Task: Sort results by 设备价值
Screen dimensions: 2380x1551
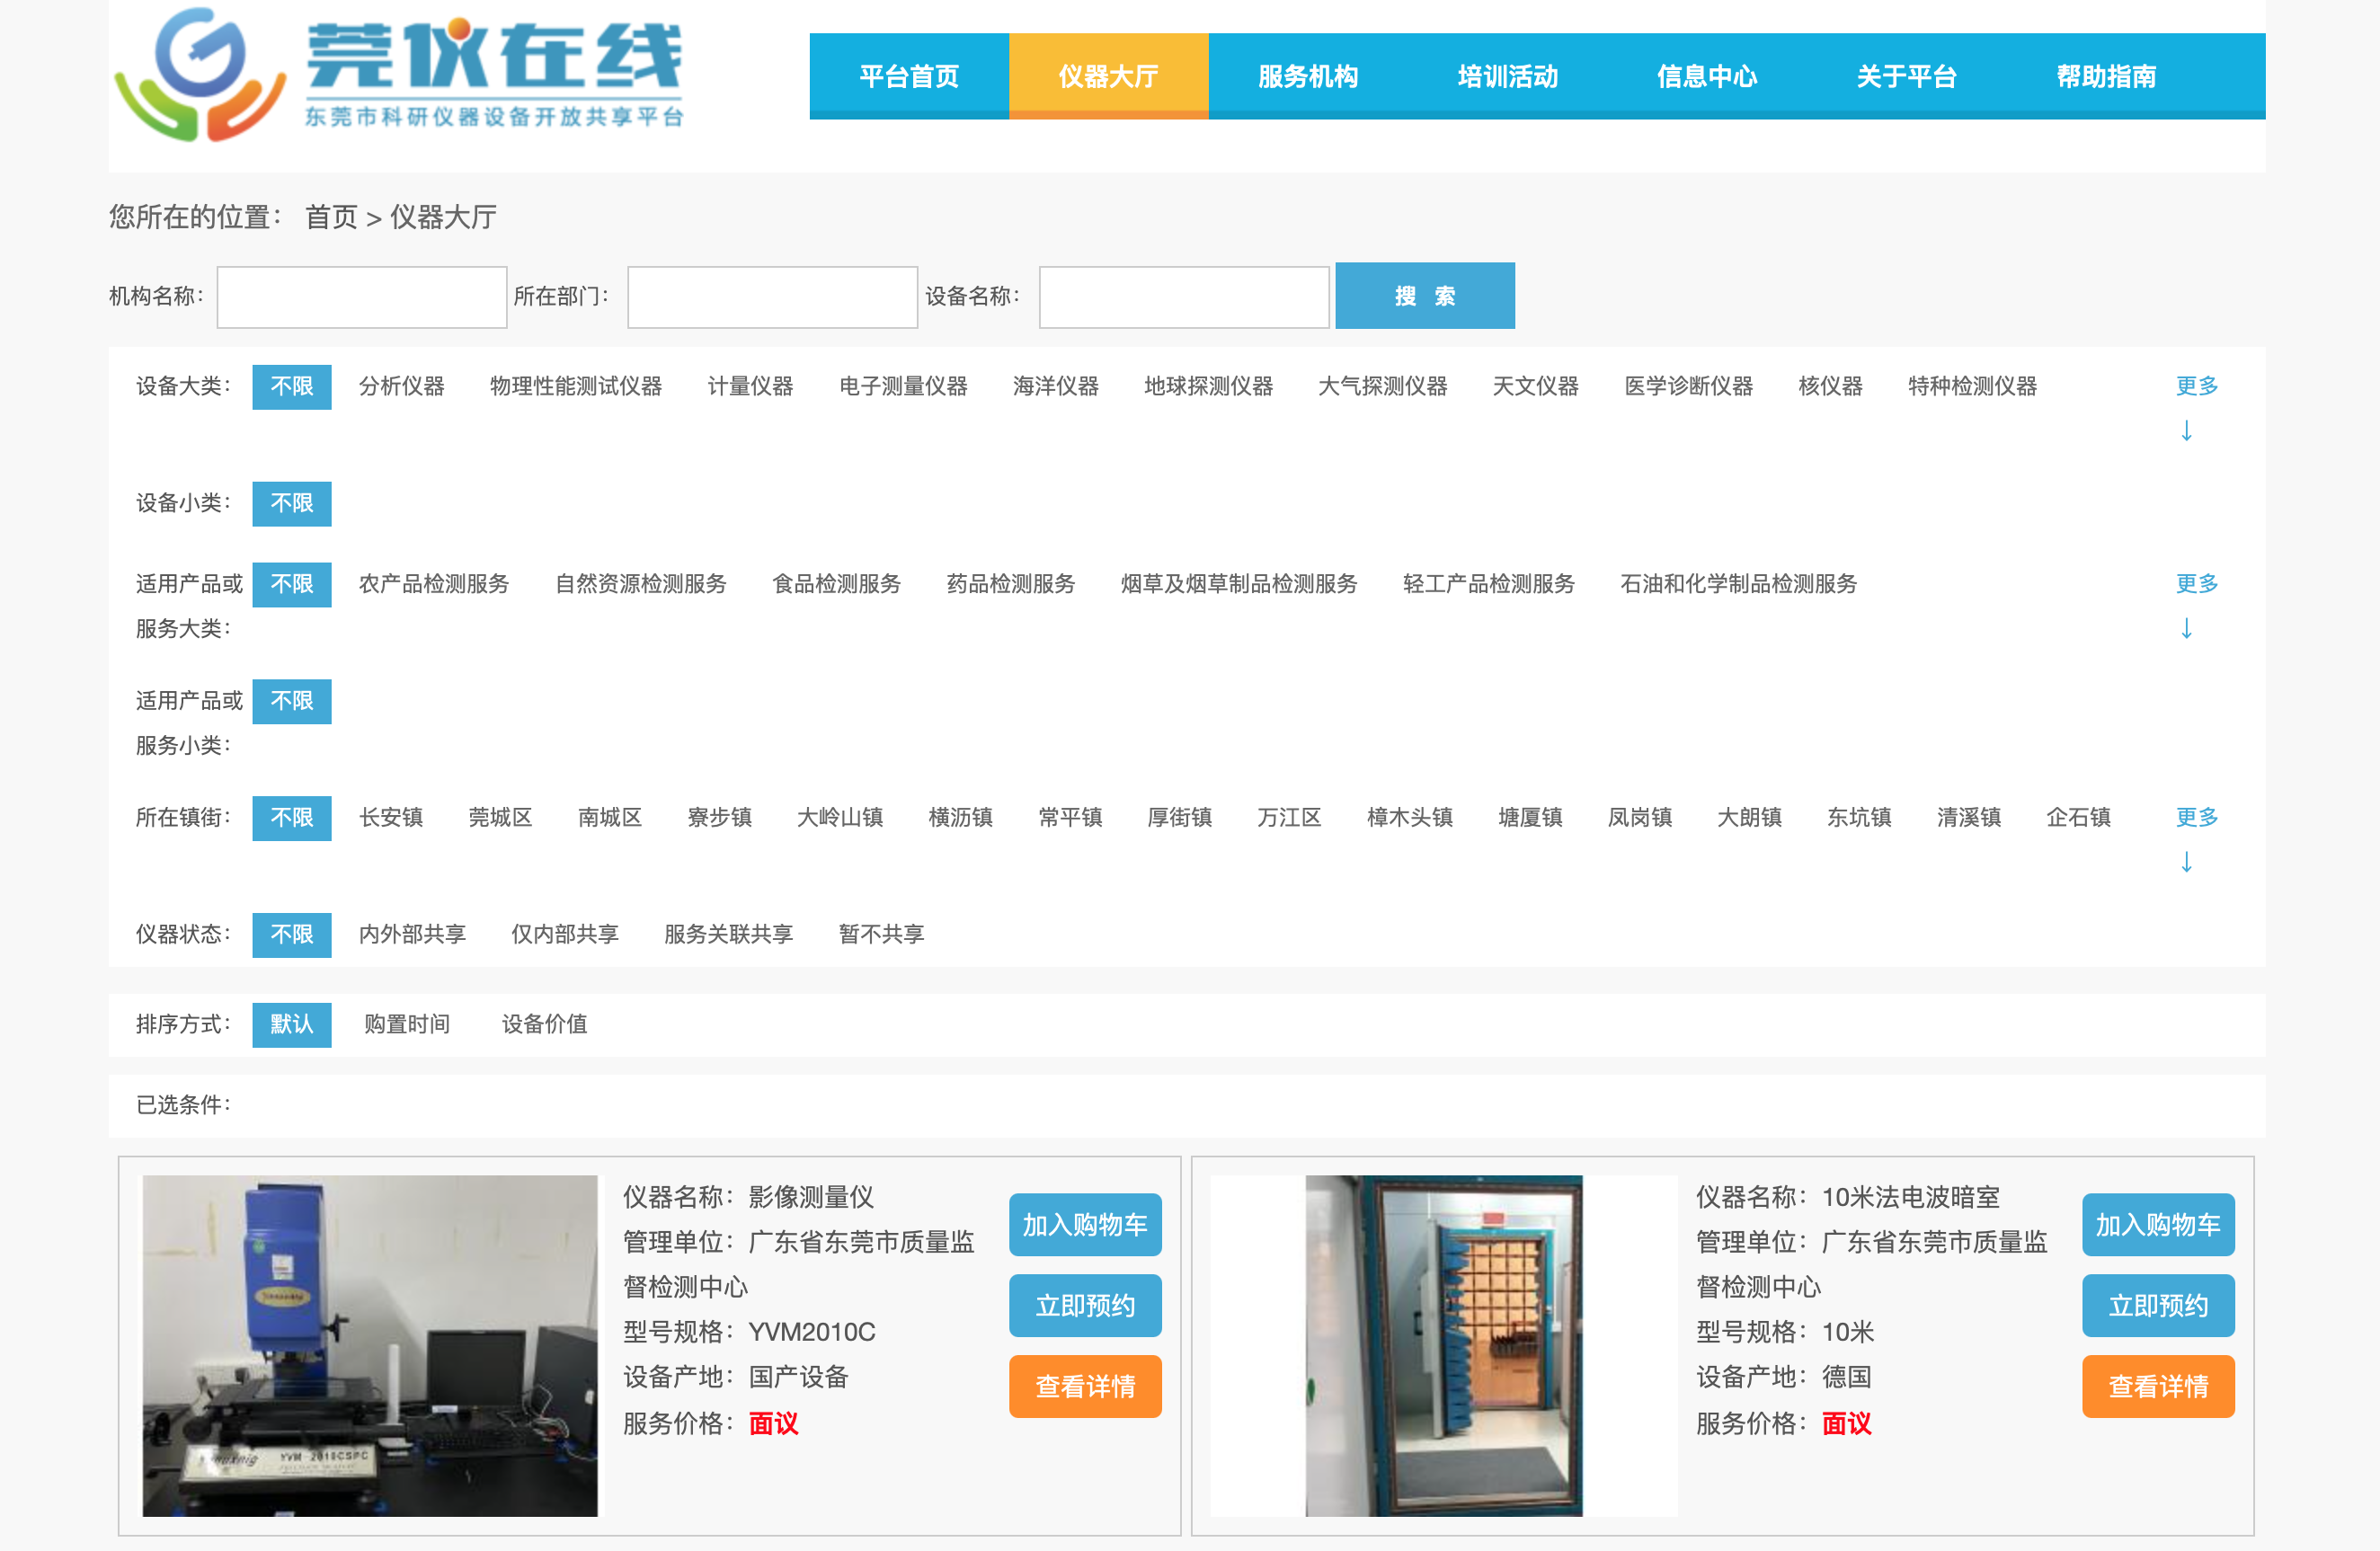Action: pyautogui.click(x=543, y=1024)
